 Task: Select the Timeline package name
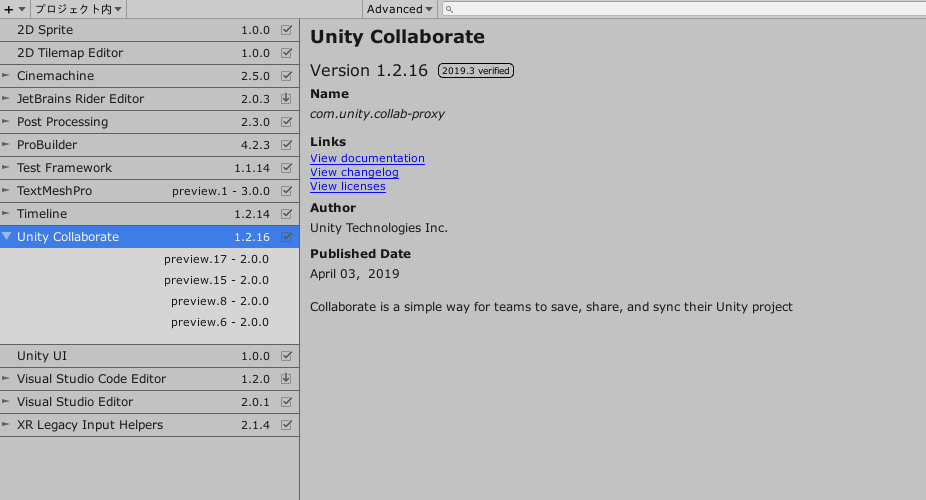(41, 214)
